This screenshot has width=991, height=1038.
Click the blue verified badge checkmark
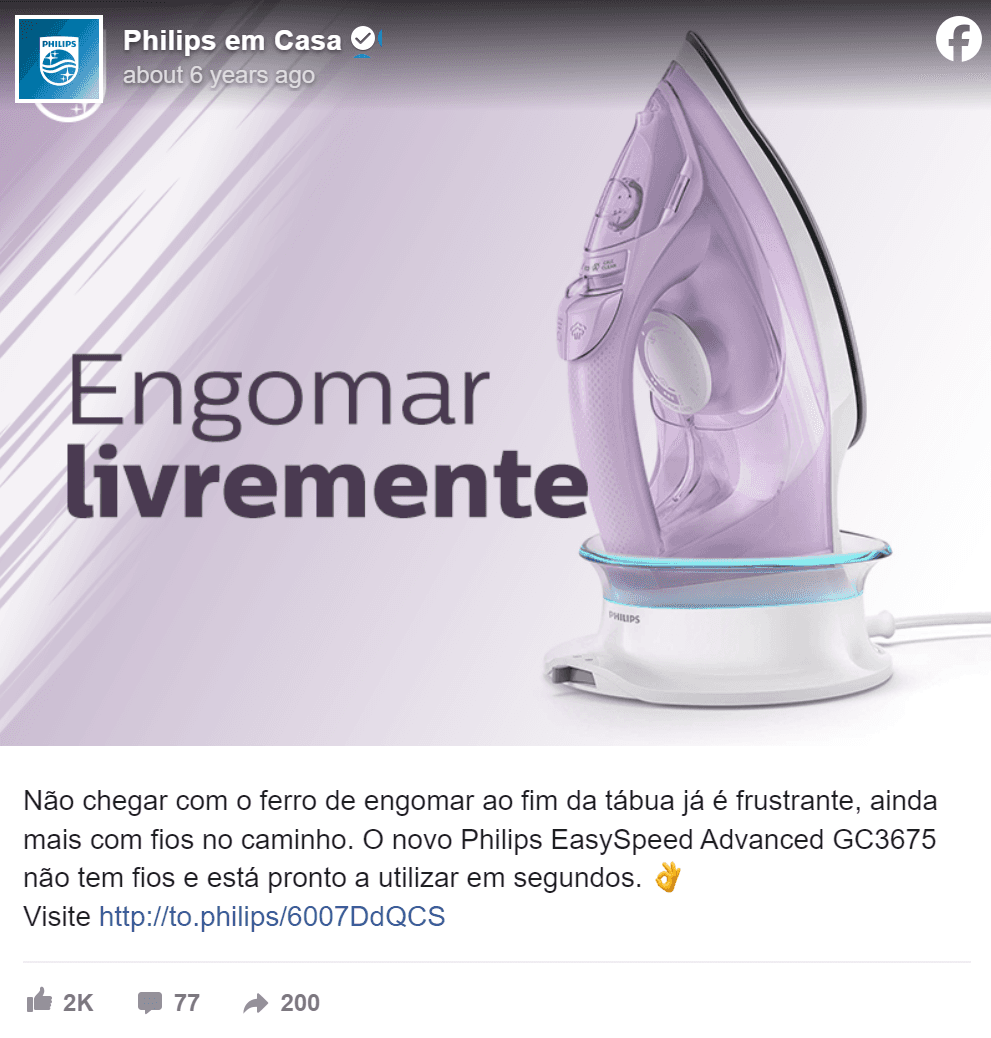362,40
